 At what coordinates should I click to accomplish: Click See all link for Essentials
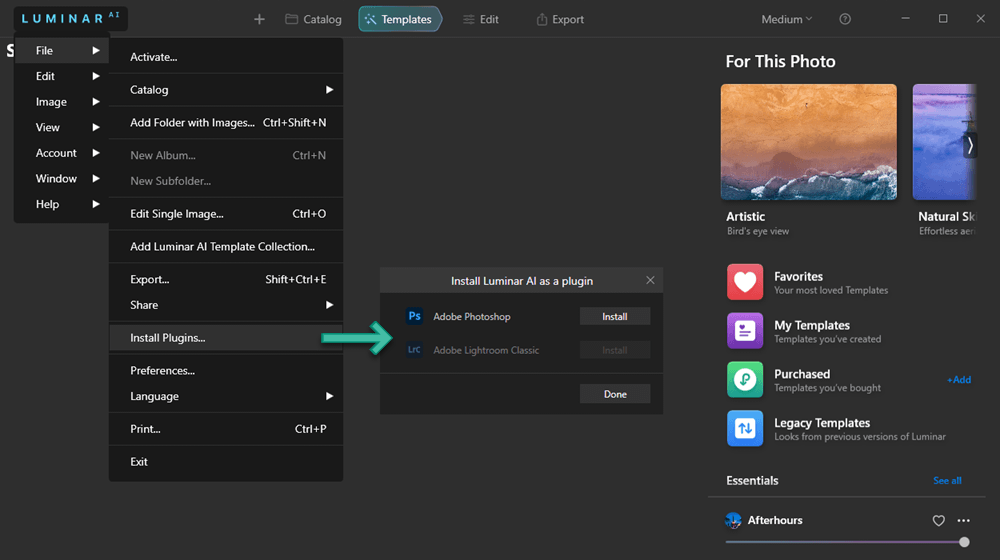[947, 480]
